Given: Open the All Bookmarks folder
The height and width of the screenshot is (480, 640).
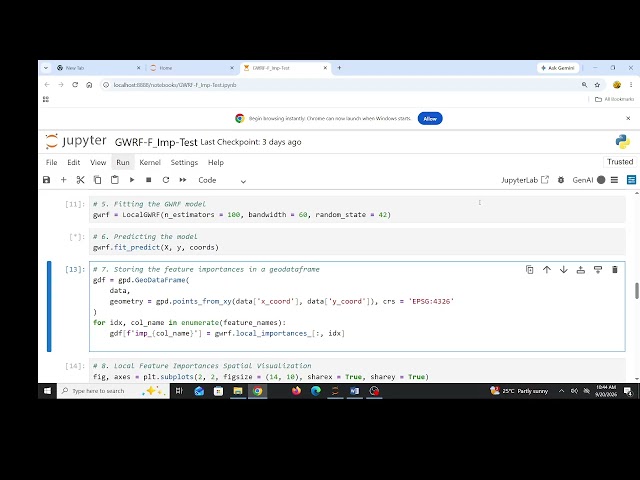Looking at the screenshot, I should 615,99.
